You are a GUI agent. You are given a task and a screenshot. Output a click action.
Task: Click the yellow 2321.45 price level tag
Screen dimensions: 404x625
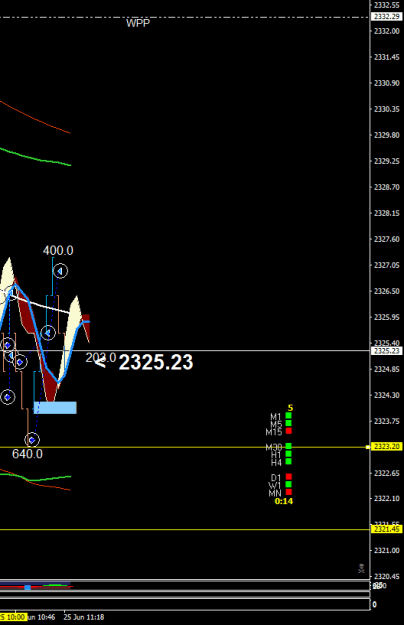click(x=386, y=529)
